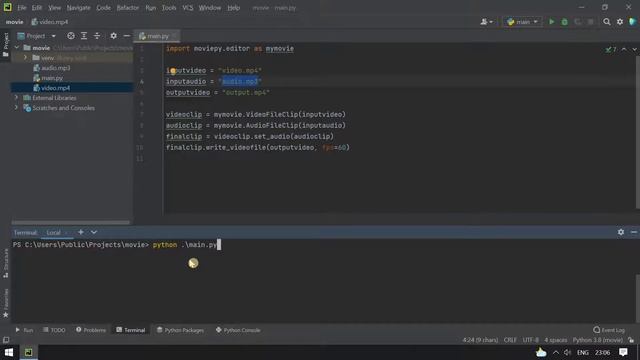This screenshot has width=640, height=360.
Task: Click the Debug bug icon
Action: 564,22
